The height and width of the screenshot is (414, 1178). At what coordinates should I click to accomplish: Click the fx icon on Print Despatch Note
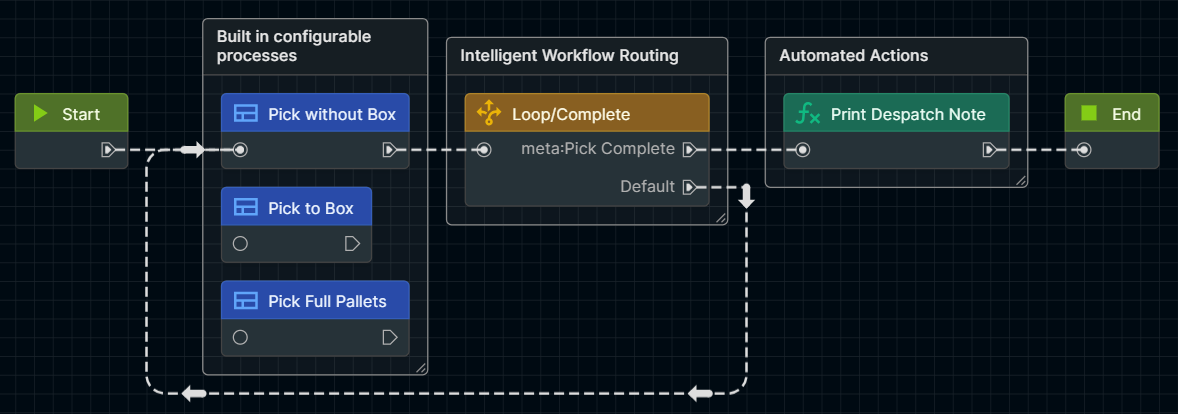(808, 114)
